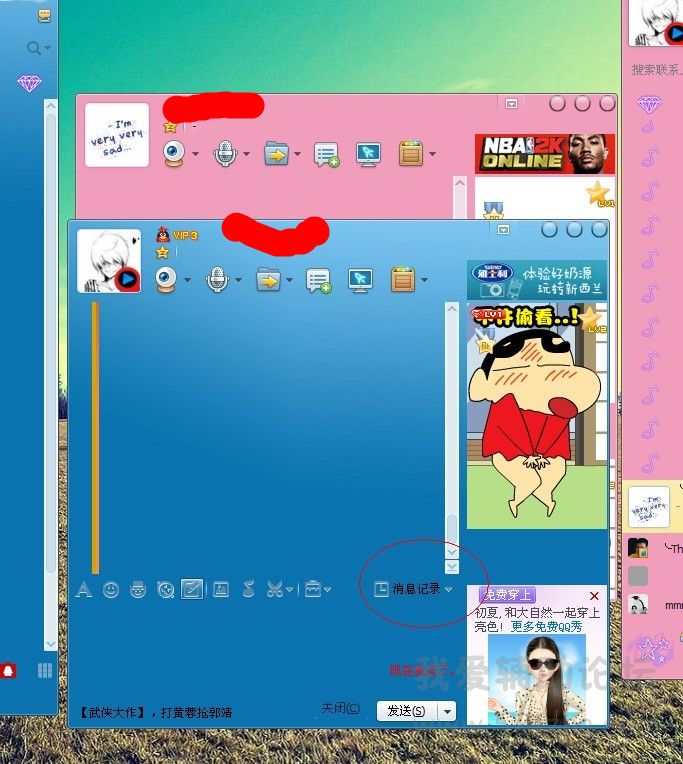
Task: Click the music sharing icon
Action: 248,590
